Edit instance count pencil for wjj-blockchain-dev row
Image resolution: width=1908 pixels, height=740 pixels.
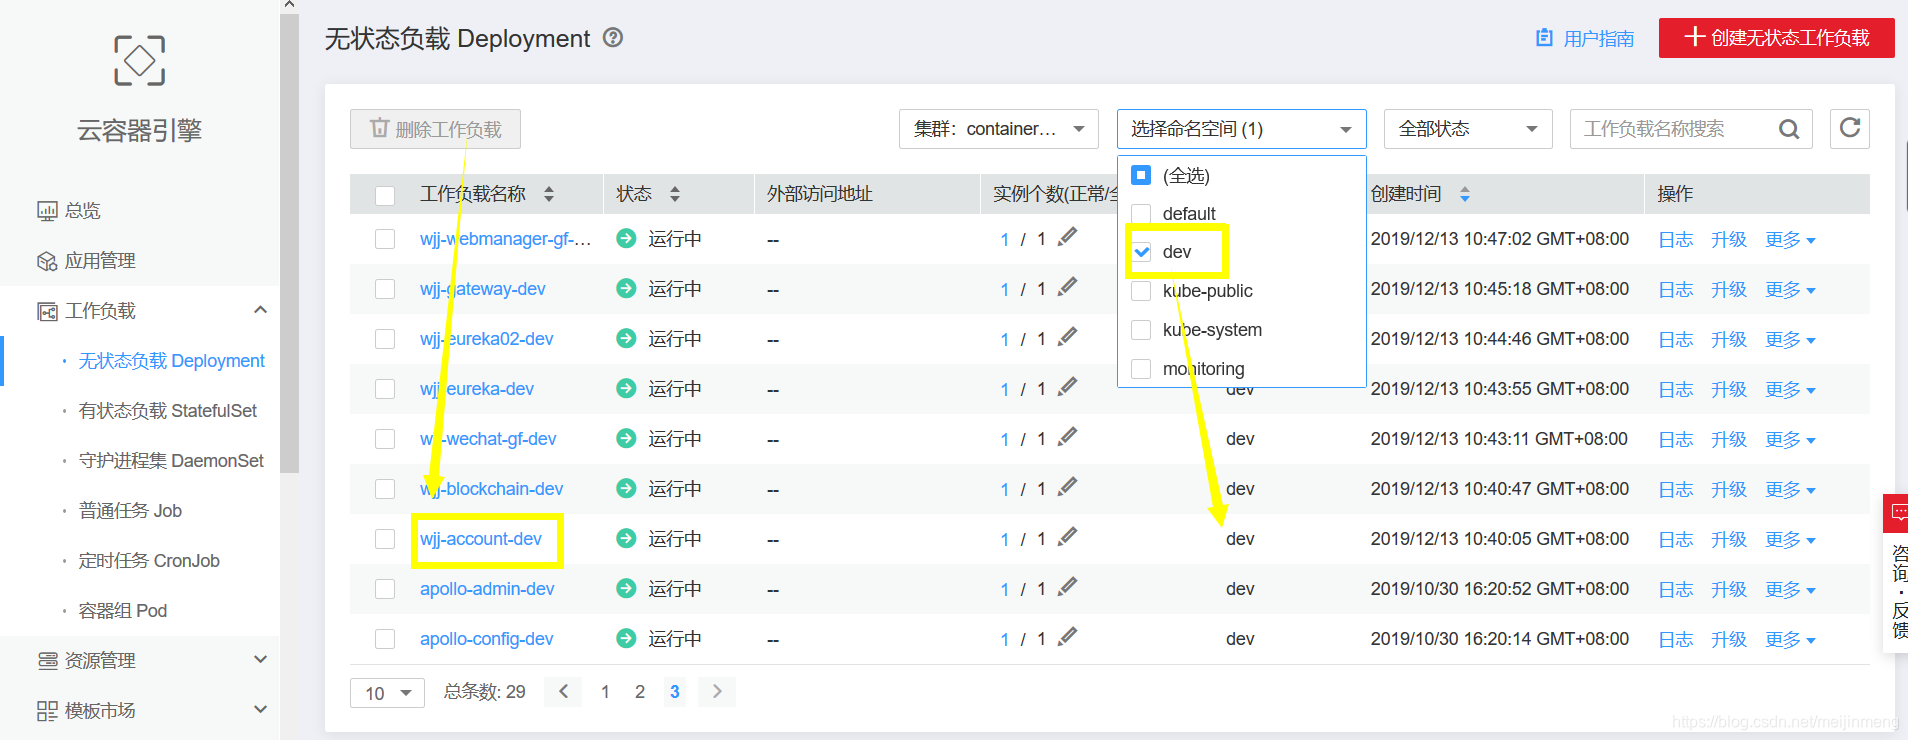1067,487
